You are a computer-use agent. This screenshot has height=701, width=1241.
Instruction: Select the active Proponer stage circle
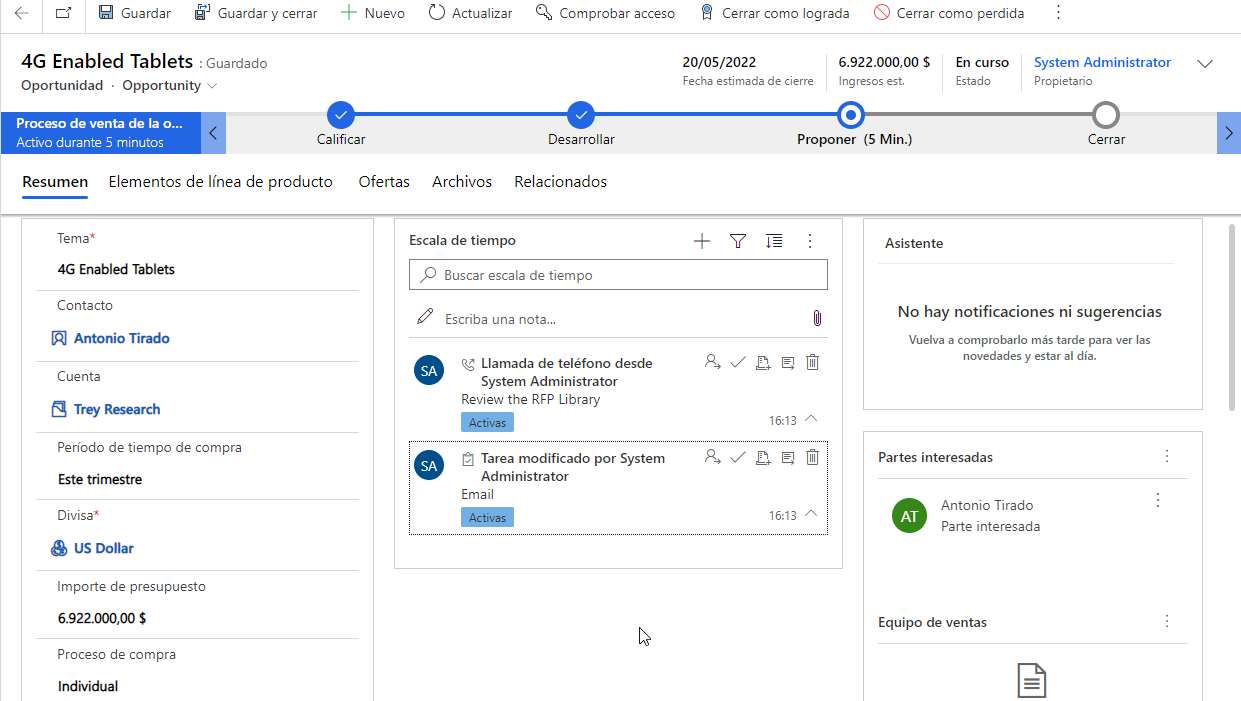pyautogui.click(x=851, y=114)
